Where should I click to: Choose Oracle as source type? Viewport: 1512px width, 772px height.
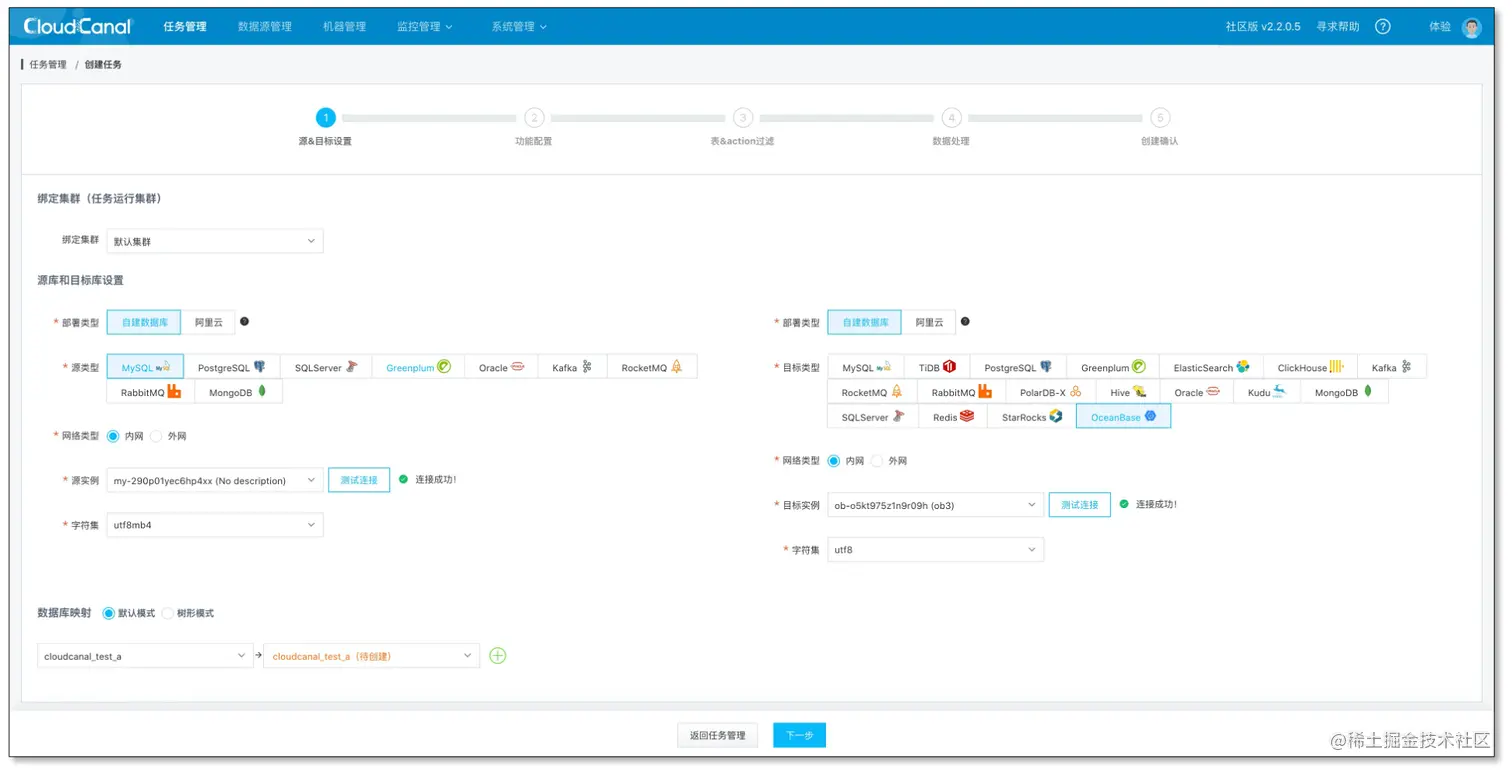tap(501, 367)
